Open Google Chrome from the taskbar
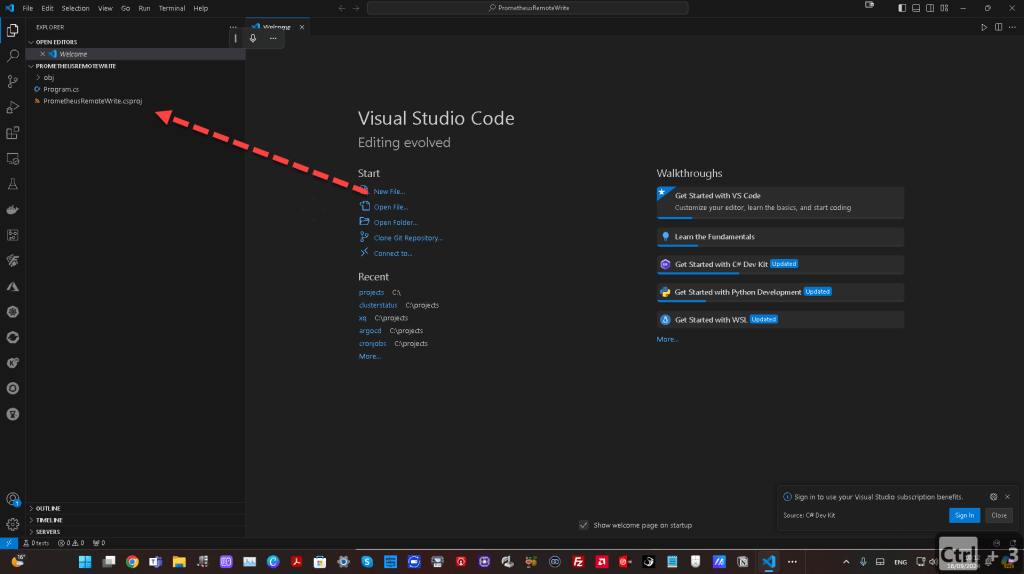 click(132, 562)
